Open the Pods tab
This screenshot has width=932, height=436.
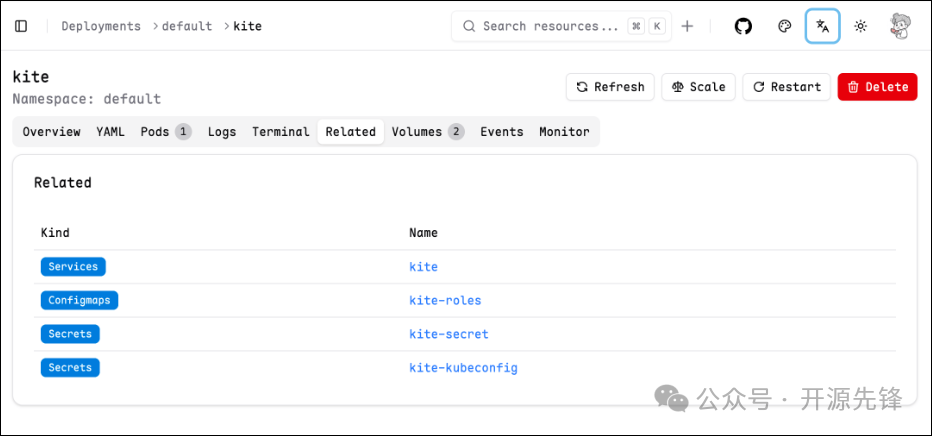click(165, 132)
